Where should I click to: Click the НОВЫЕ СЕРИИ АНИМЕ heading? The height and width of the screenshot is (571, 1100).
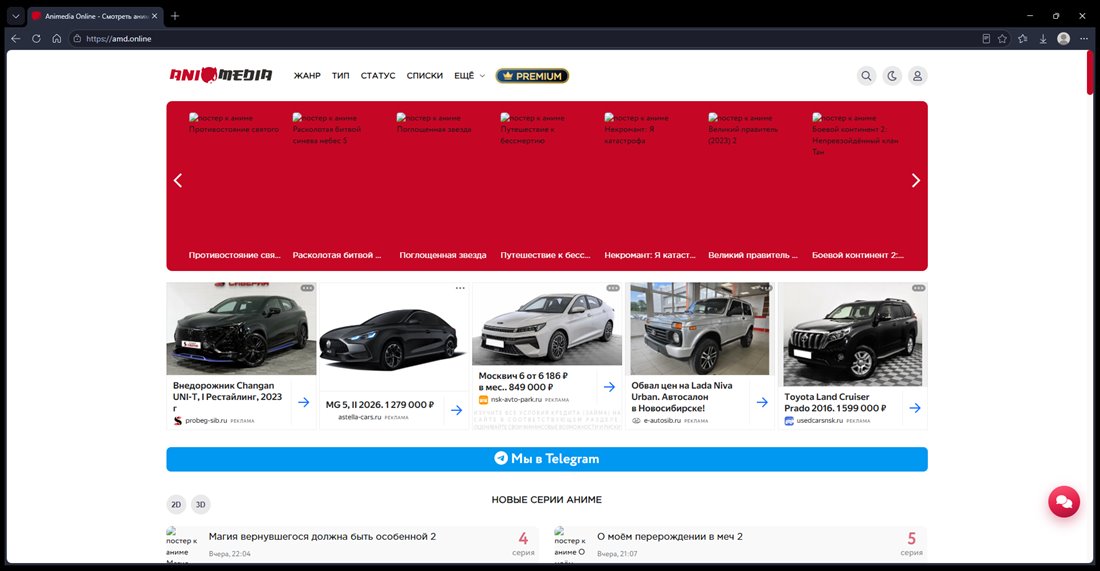pyautogui.click(x=546, y=499)
